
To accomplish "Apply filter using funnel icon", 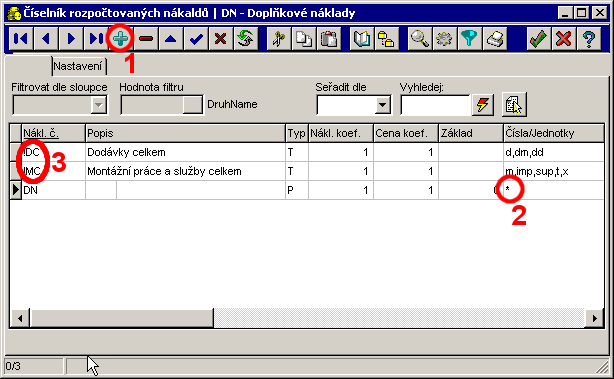I will [x=469, y=38].
